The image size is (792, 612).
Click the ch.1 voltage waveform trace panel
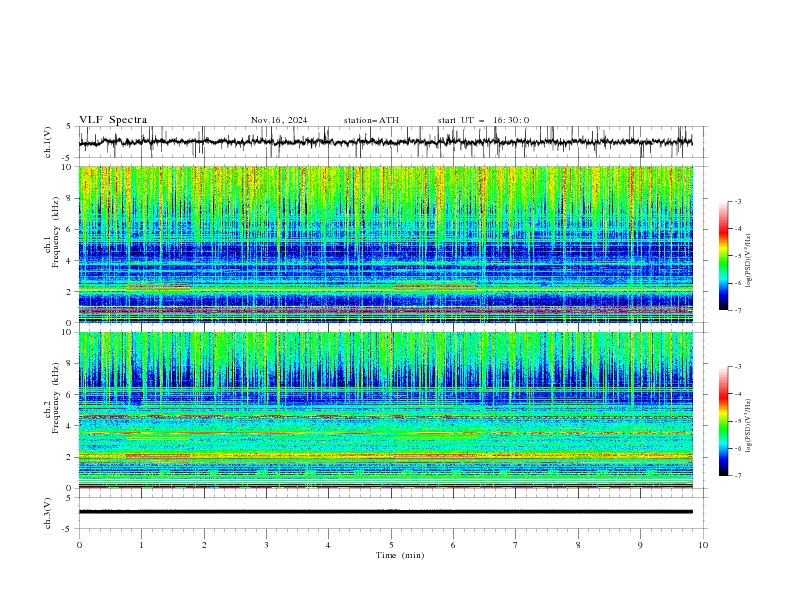tap(393, 142)
